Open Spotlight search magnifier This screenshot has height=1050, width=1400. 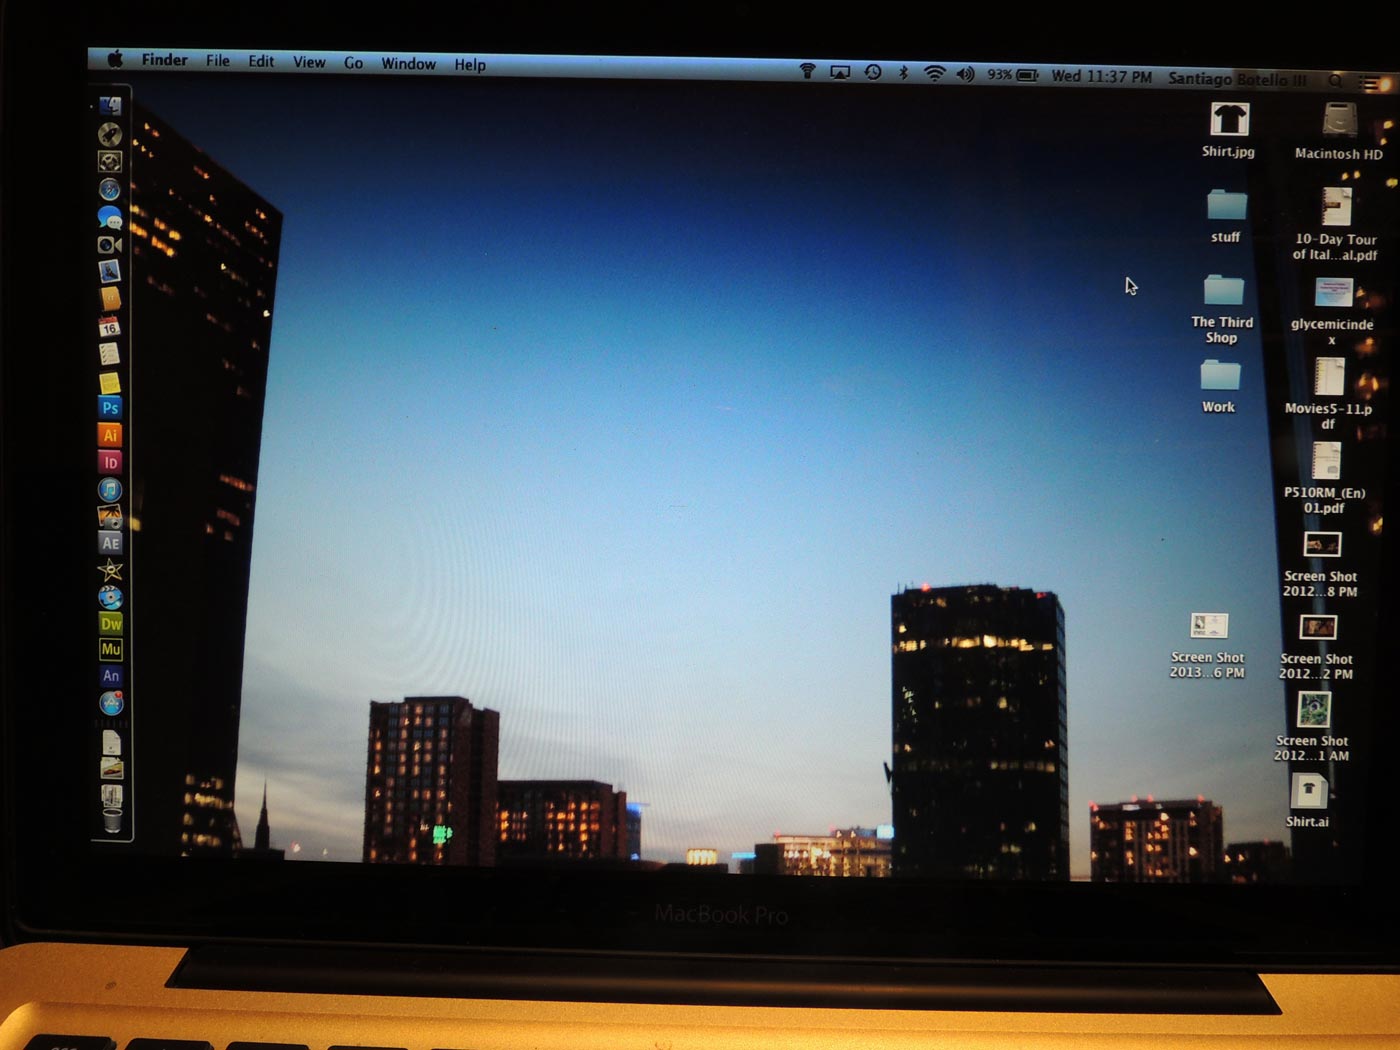(1336, 80)
